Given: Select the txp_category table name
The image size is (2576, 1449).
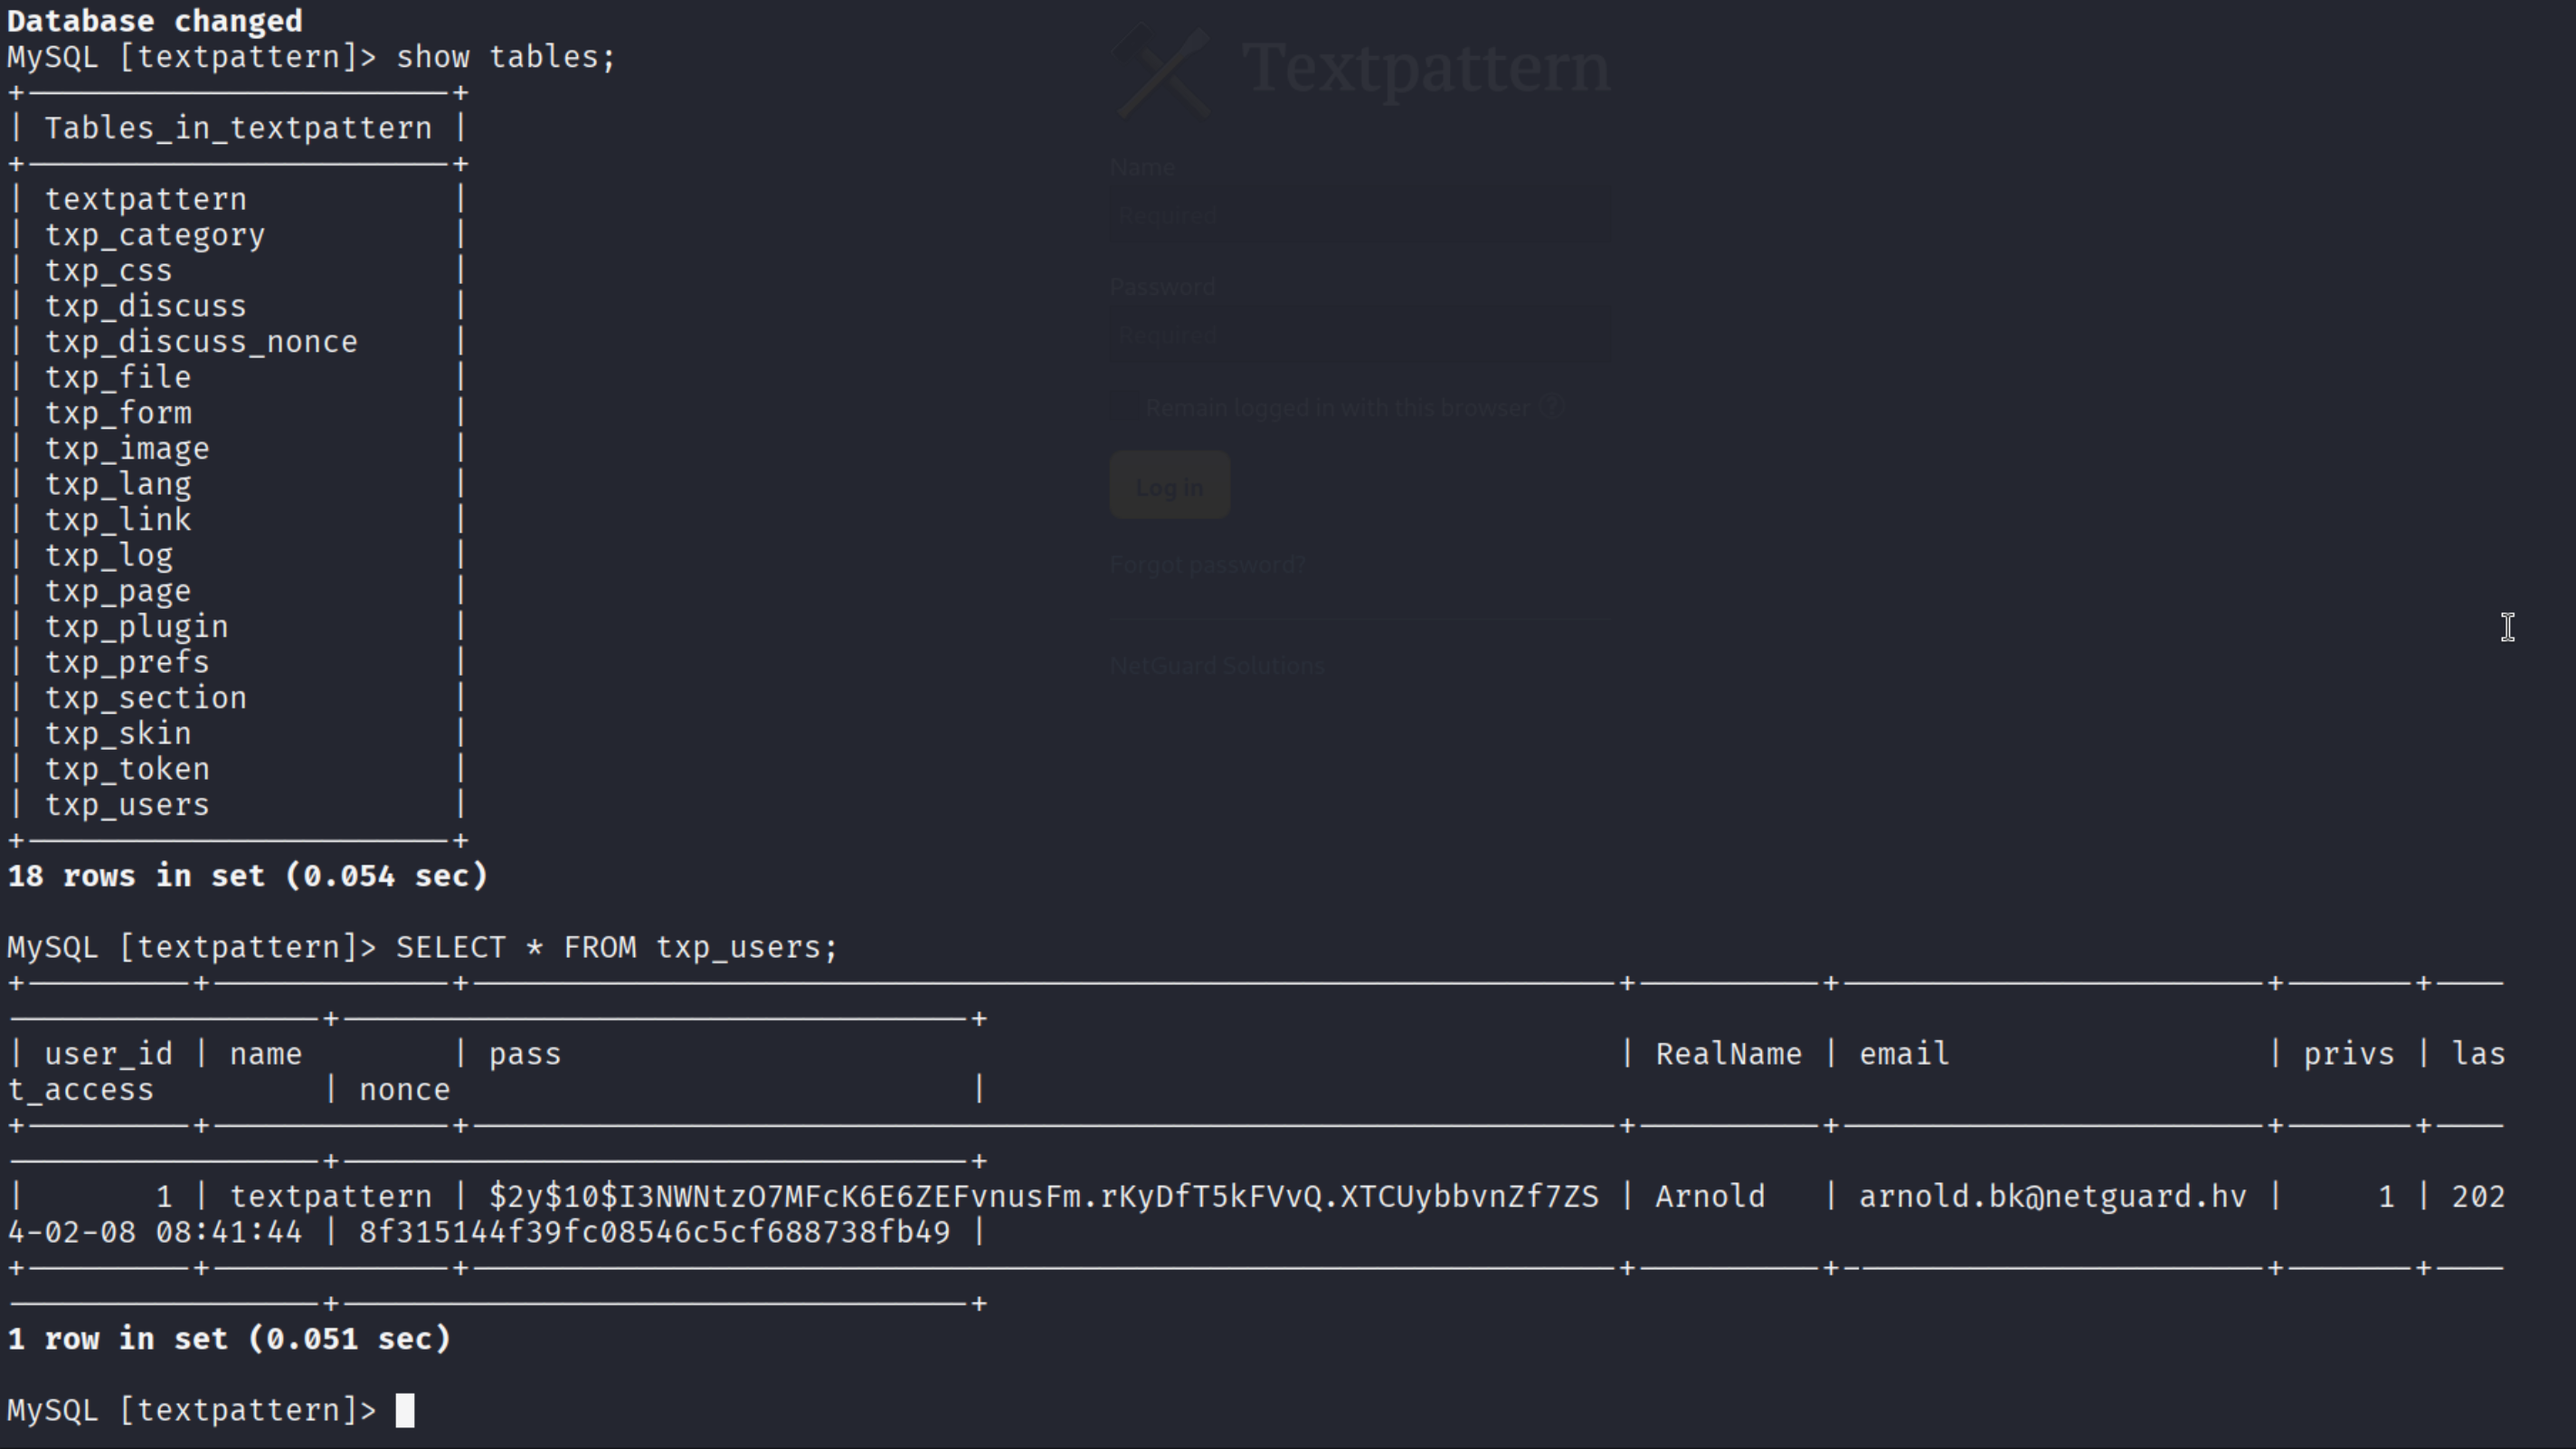Looking at the screenshot, I should (155, 235).
